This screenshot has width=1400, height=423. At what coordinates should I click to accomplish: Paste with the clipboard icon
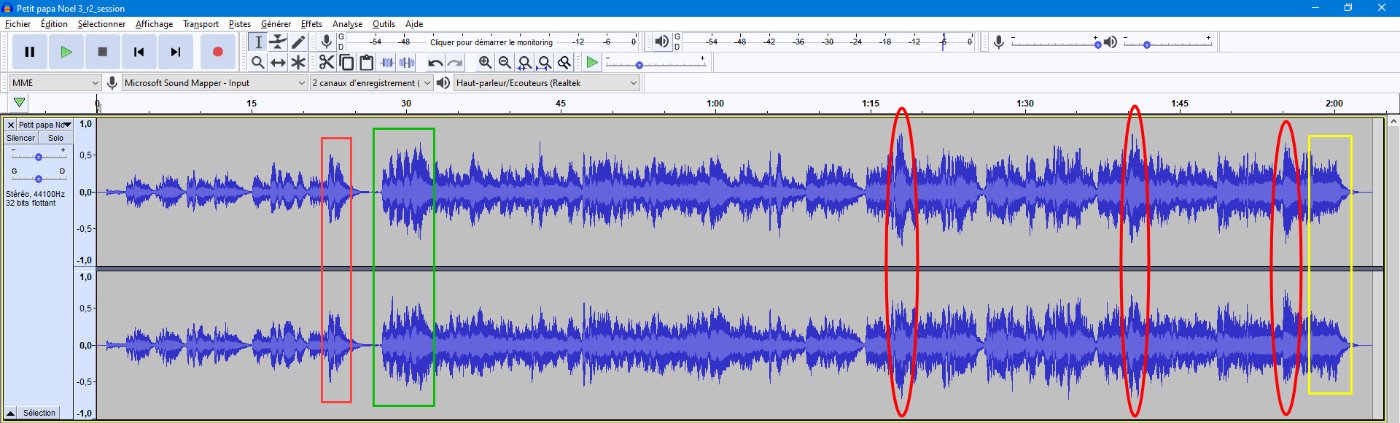coord(365,62)
